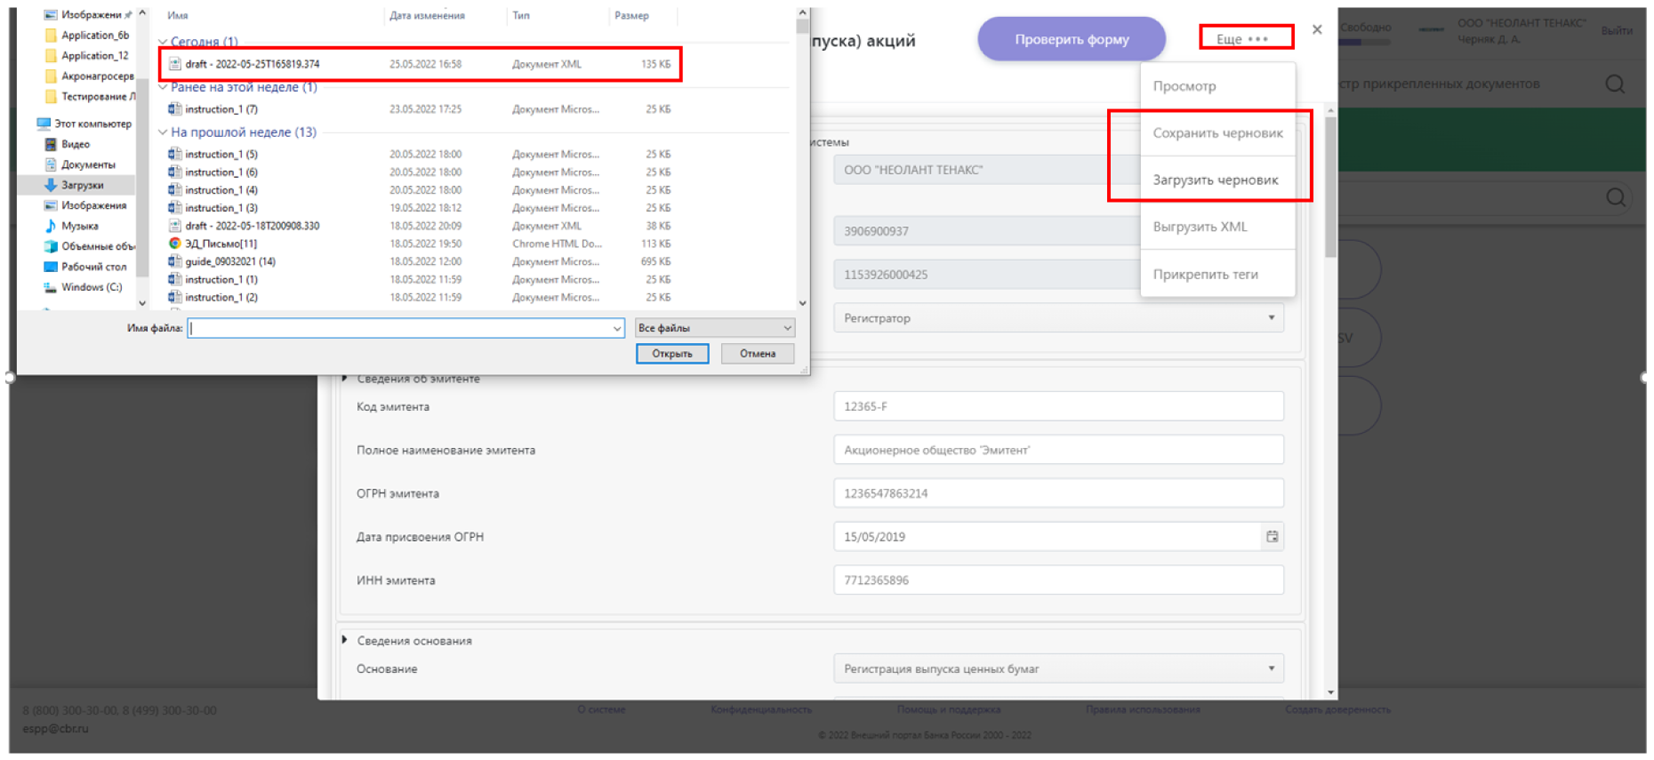Image resolution: width=1654 pixels, height=760 pixels.
Task: Select the Chrome HTML document ЭД_Письмо[11]
Action: [220, 244]
